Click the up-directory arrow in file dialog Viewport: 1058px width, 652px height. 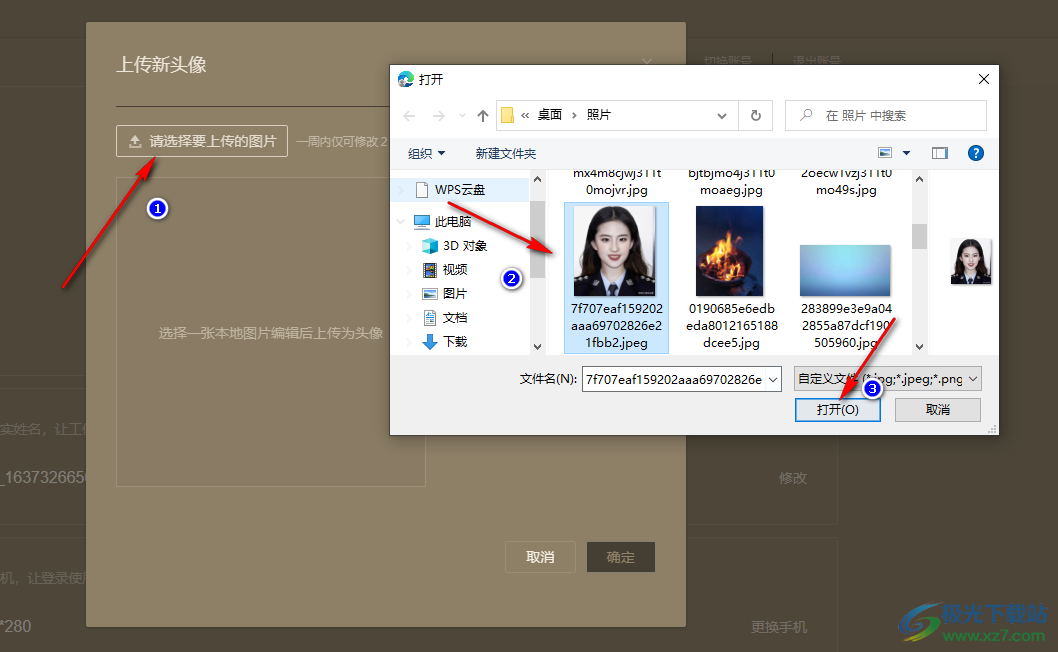click(x=483, y=116)
